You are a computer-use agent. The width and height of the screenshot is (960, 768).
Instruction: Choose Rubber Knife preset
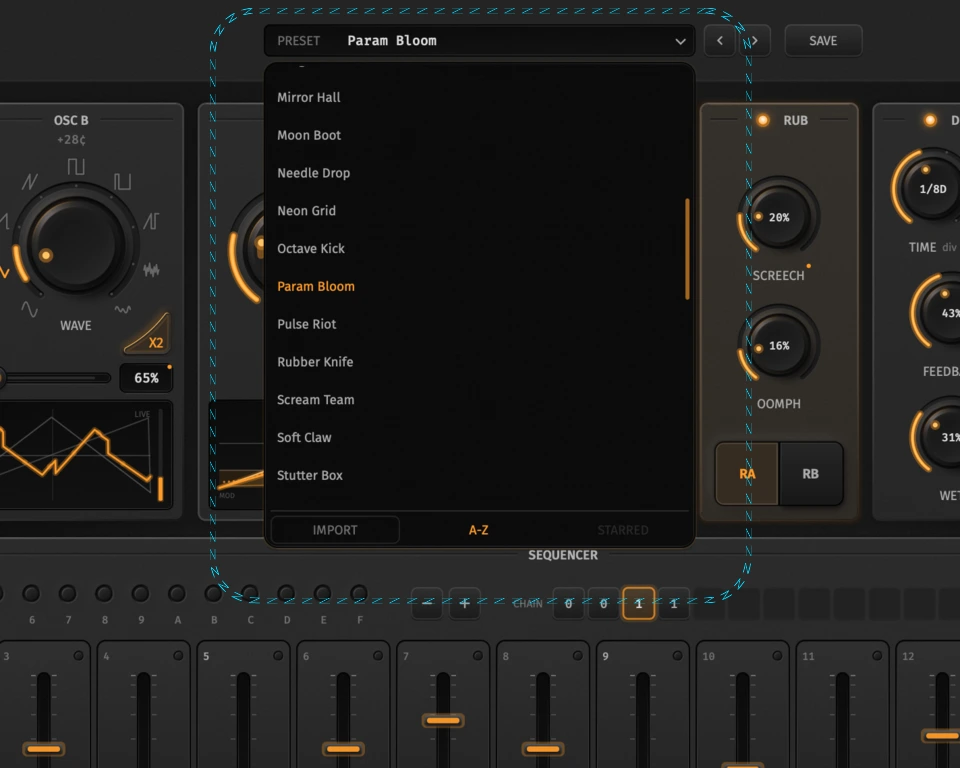[x=478, y=362]
